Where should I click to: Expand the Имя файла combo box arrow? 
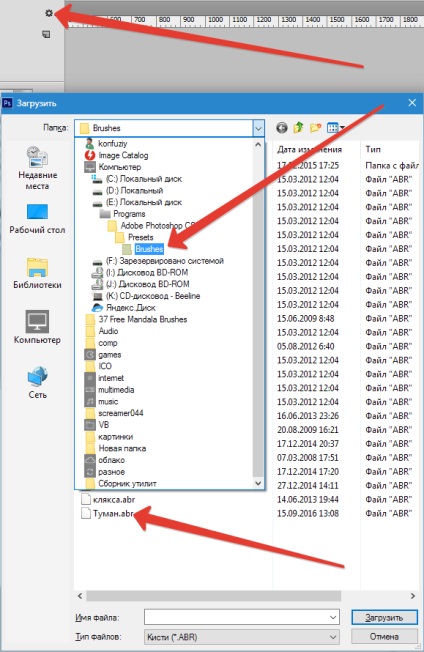tap(333, 617)
